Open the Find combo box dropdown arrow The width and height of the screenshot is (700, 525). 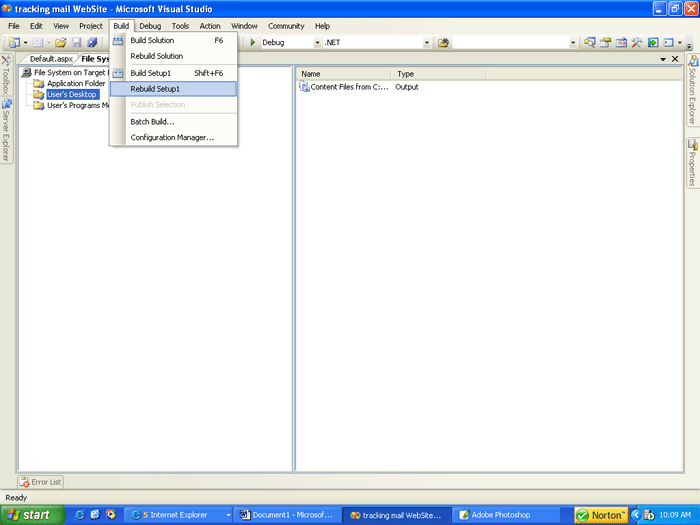(573, 43)
